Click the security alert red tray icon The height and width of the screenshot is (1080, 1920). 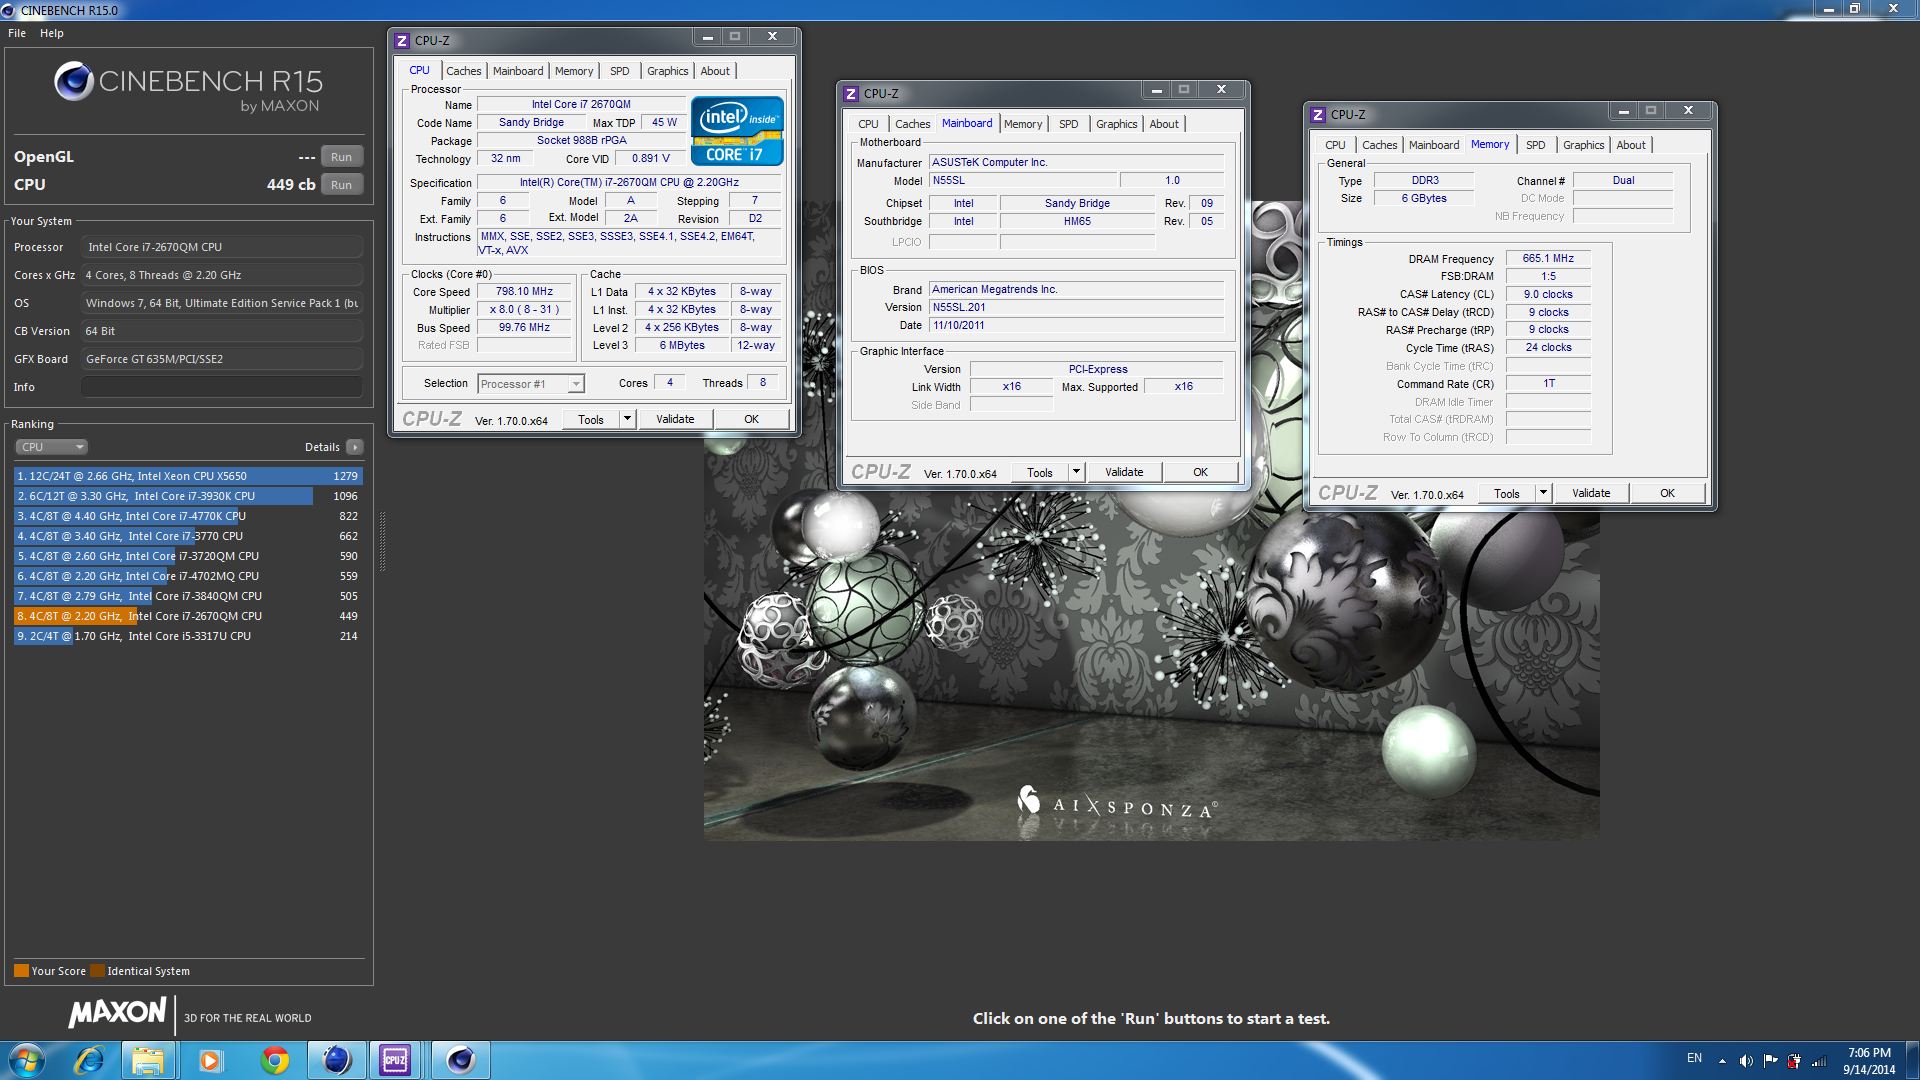[1794, 1061]
